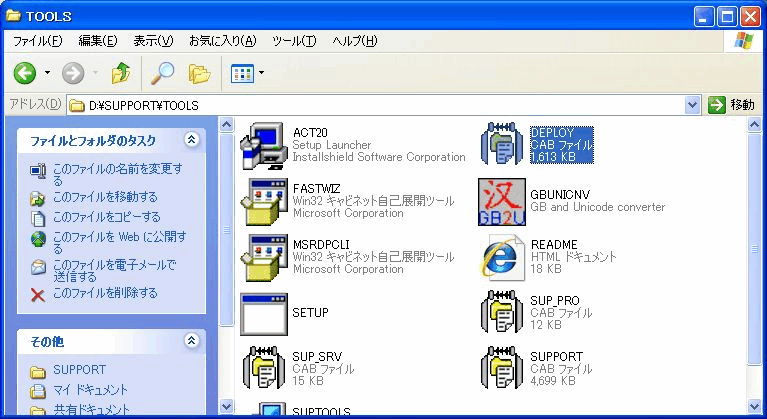Click the SETUP file name label
767x419 pixels.
311,312
